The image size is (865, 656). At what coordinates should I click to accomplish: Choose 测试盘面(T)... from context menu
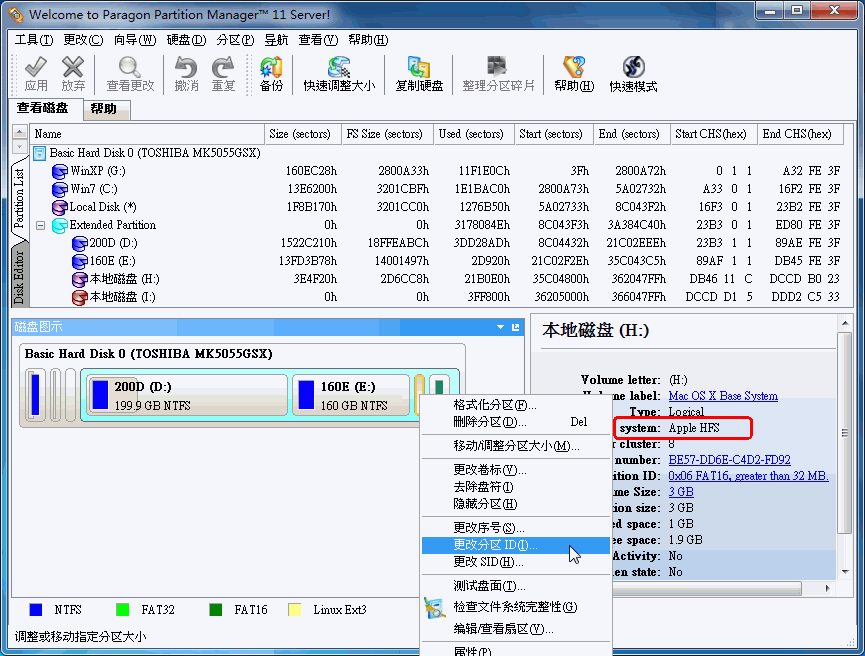[x=516, y=586]
